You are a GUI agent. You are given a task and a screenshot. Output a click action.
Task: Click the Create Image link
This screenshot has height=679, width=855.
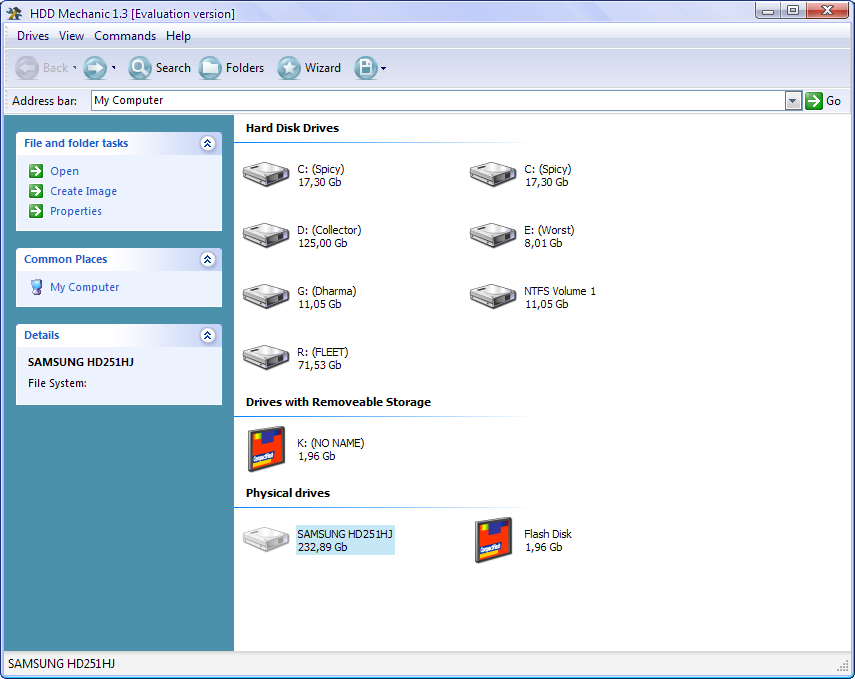click(x=83, y=191)
